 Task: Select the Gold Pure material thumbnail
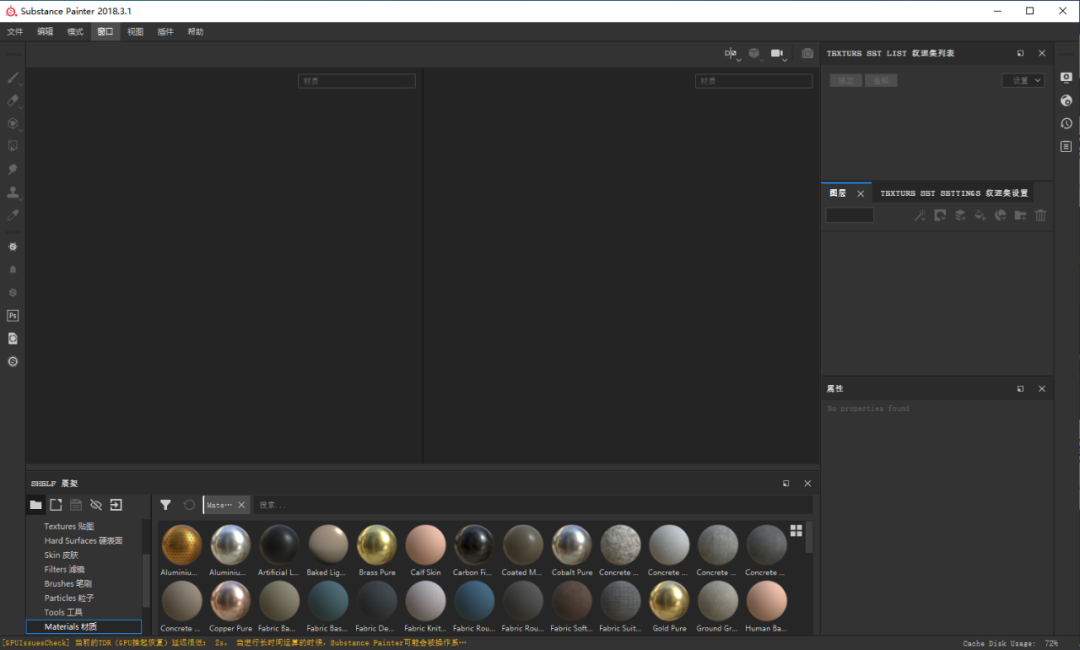click(669, 606)
